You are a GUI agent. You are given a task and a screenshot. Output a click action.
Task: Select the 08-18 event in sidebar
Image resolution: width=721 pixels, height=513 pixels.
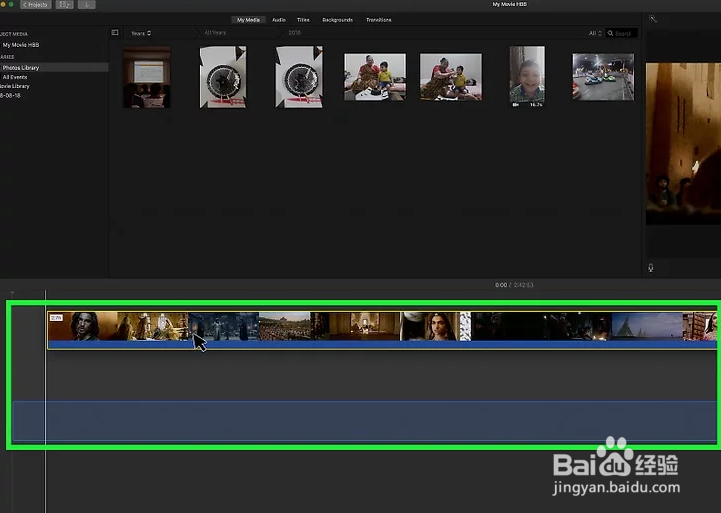(x=10, y=96)
